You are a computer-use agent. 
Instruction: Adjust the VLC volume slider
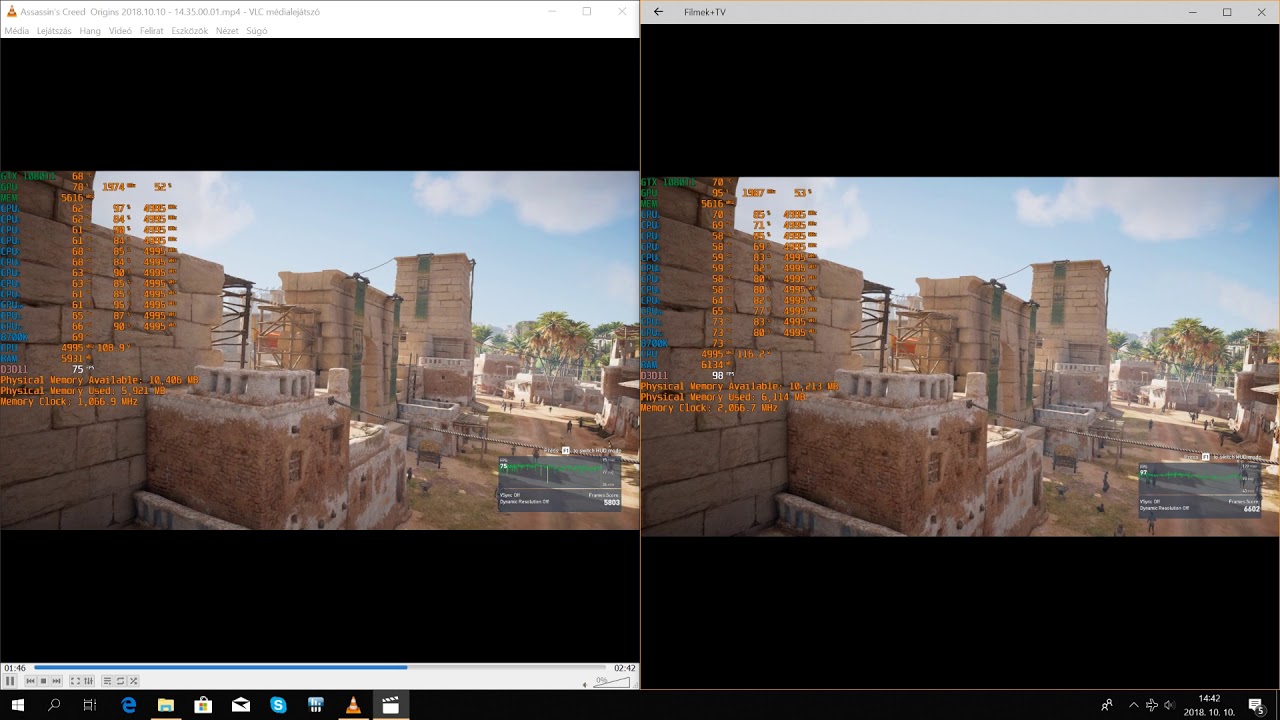(613, 682)
